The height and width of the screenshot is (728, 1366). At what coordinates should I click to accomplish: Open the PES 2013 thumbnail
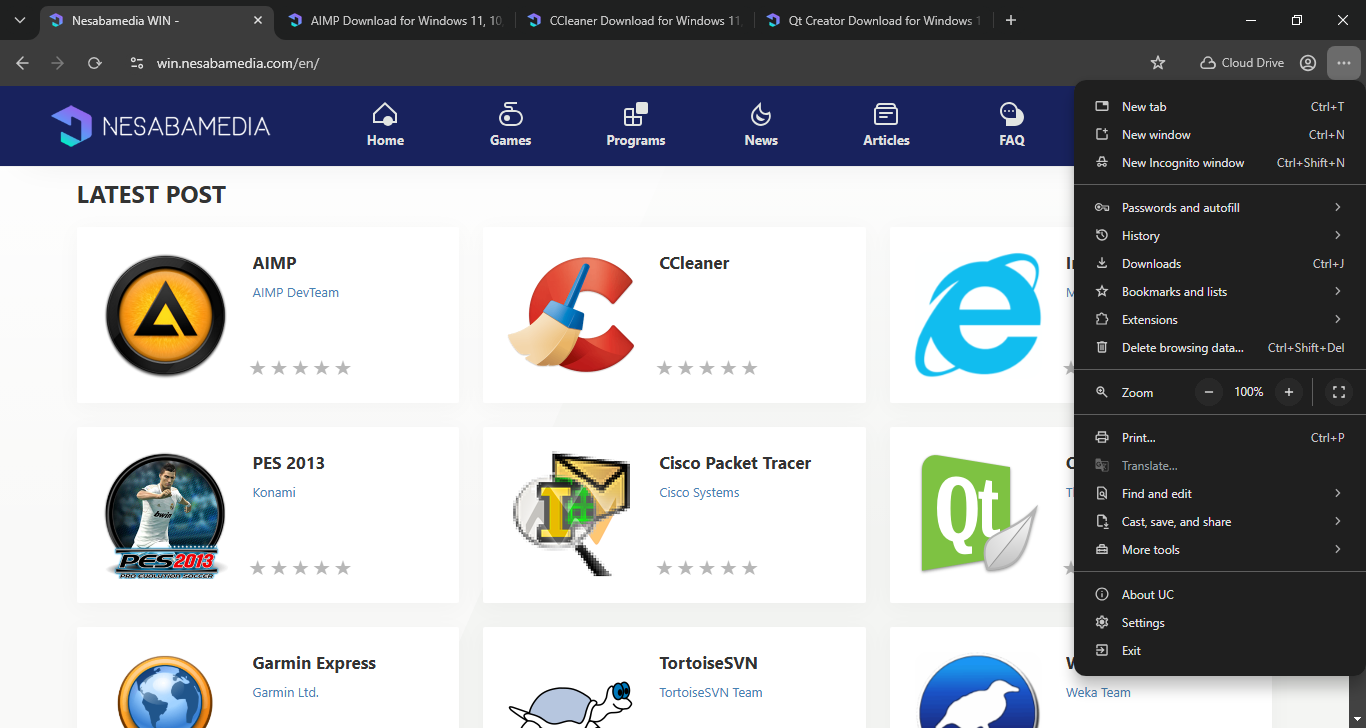coord(165,515)
